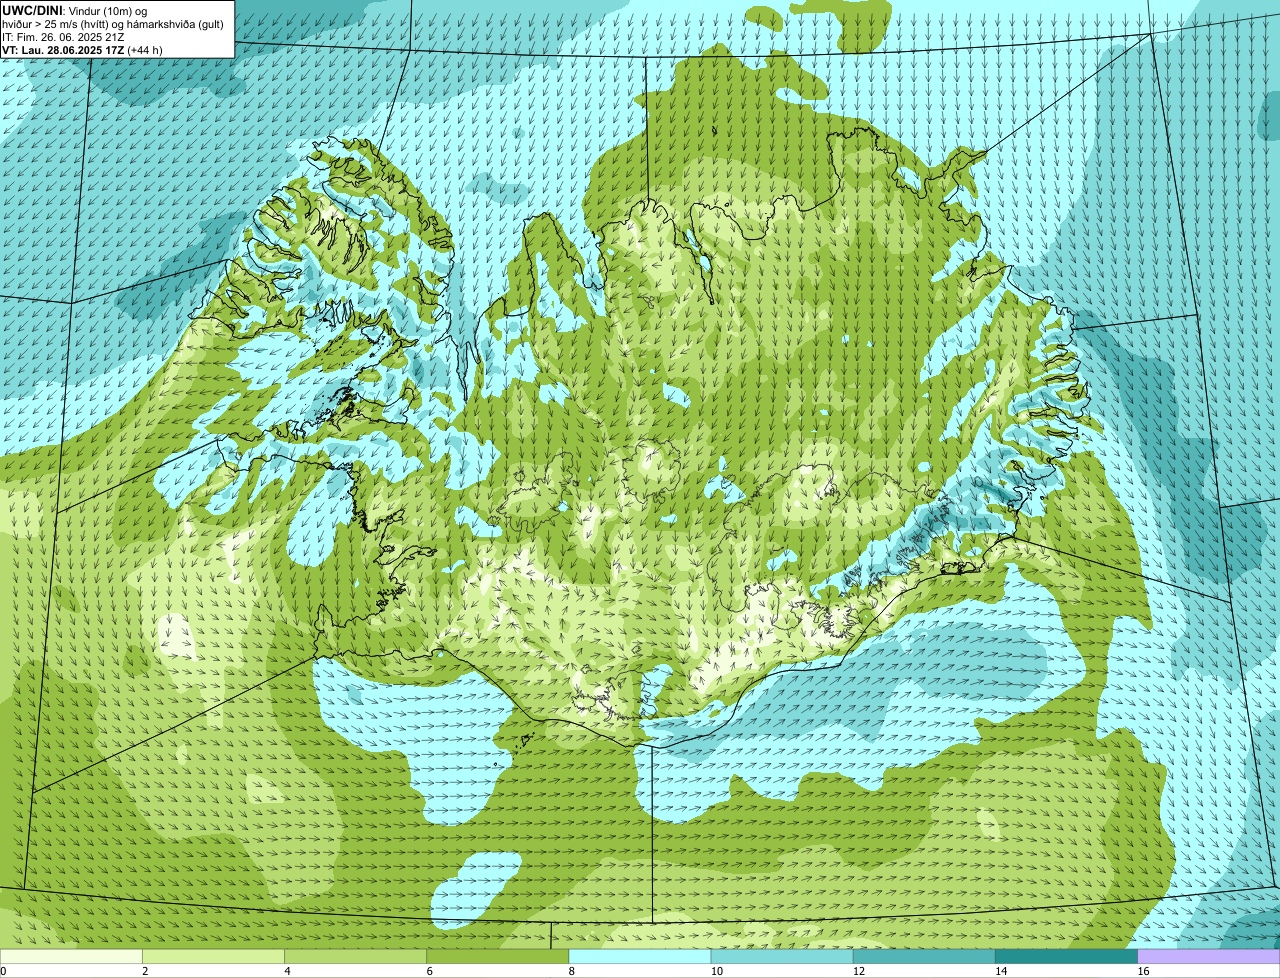Select the 8–10 m/s pale cyan swatch
The image size is (1280, 978).
[x=640, y=956]
